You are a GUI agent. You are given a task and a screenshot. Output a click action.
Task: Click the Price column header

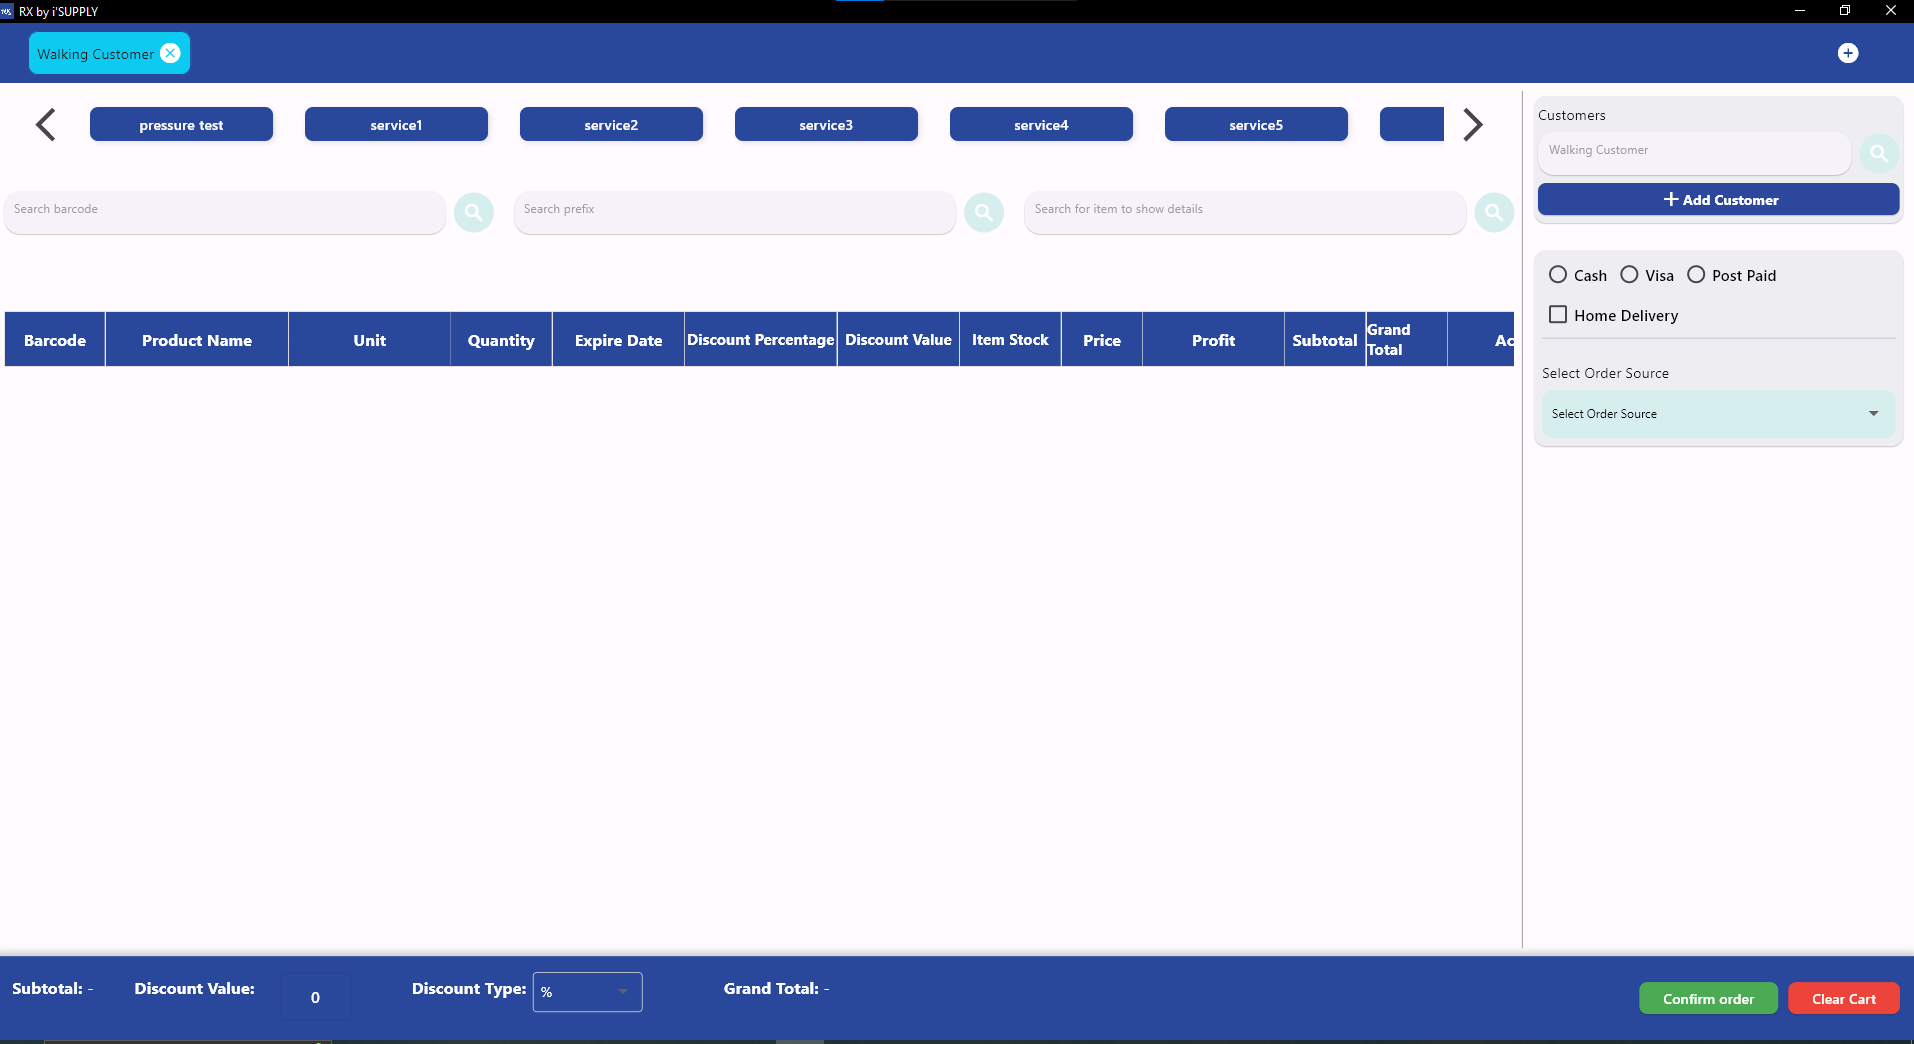click(1102, 340)
